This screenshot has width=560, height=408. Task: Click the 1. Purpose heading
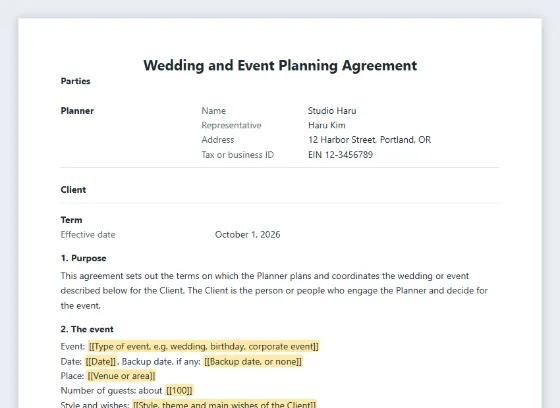click(x=84, y=258)
